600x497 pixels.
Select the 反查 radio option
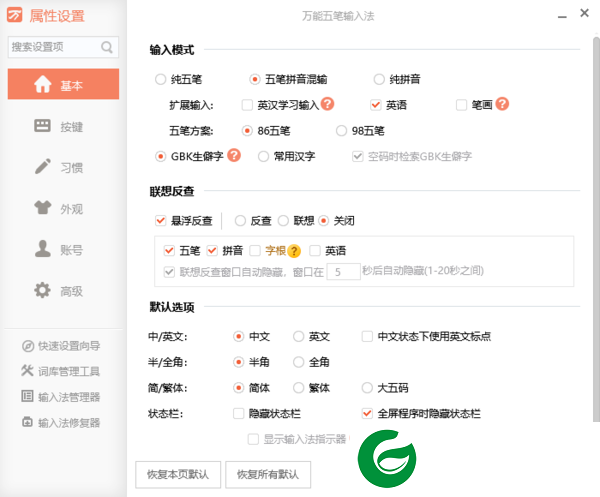tap(240, 221)
